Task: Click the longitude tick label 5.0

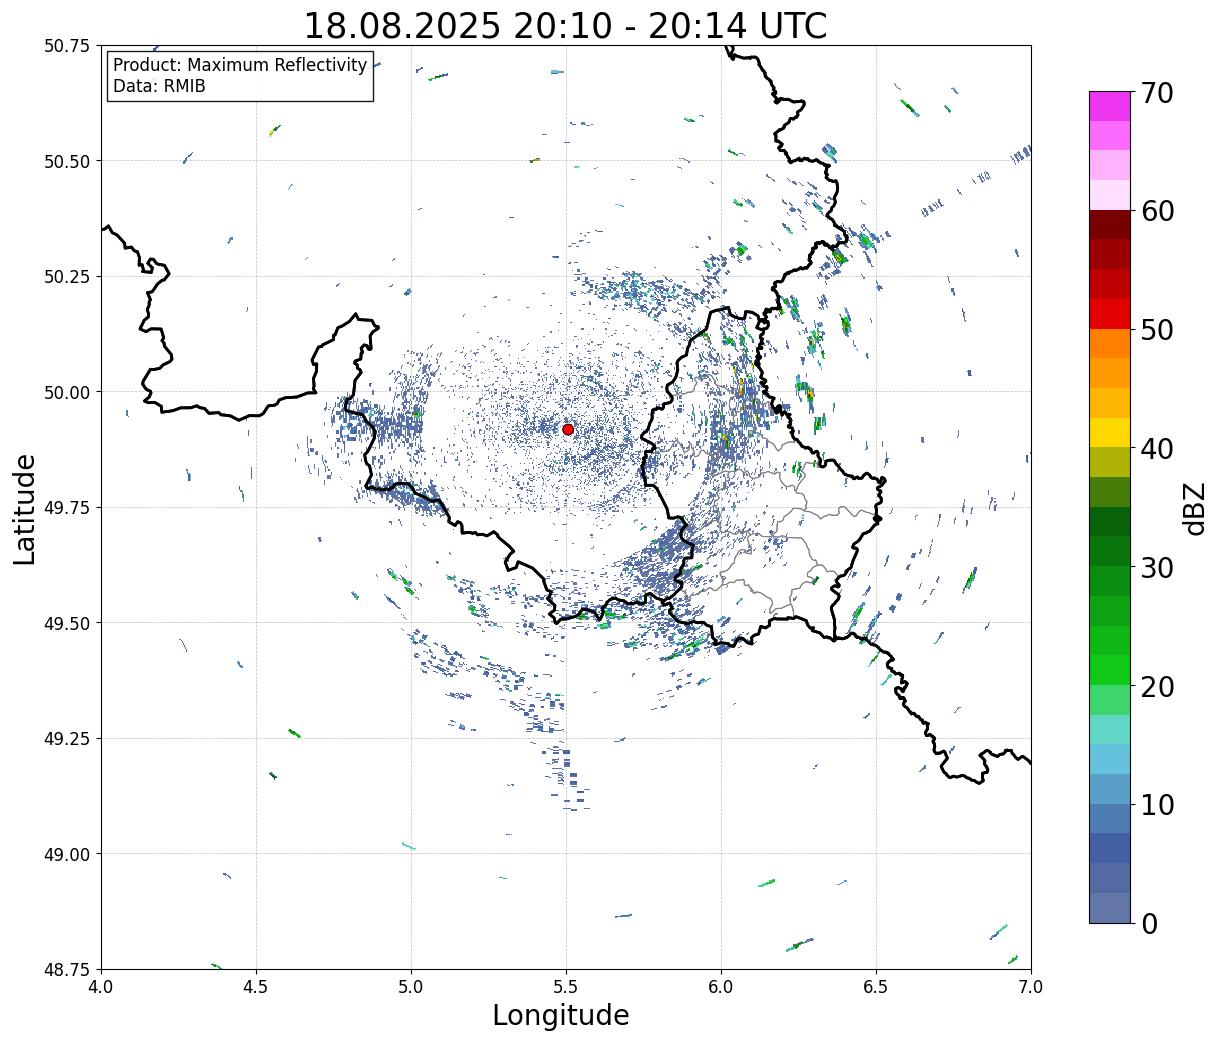Action: tap(411, 987)
